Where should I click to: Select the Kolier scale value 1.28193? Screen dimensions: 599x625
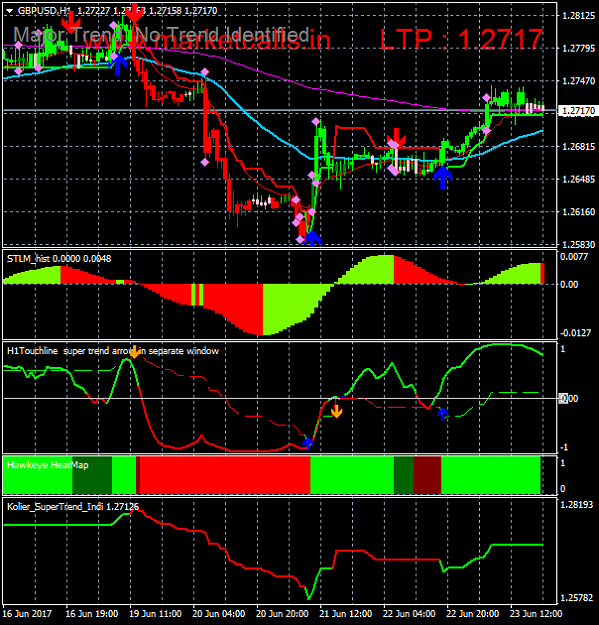click(577, 505)
